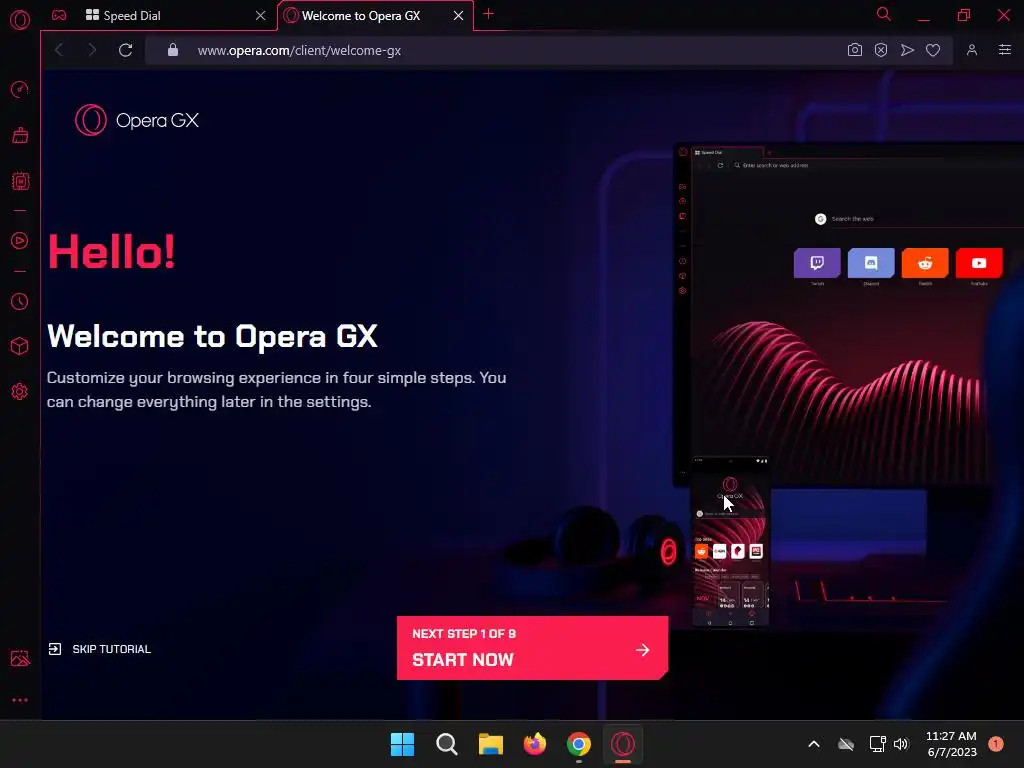Open Easy Setup sliders icon
This screenshot has width=1024, height=768.
coord(1004,50)
